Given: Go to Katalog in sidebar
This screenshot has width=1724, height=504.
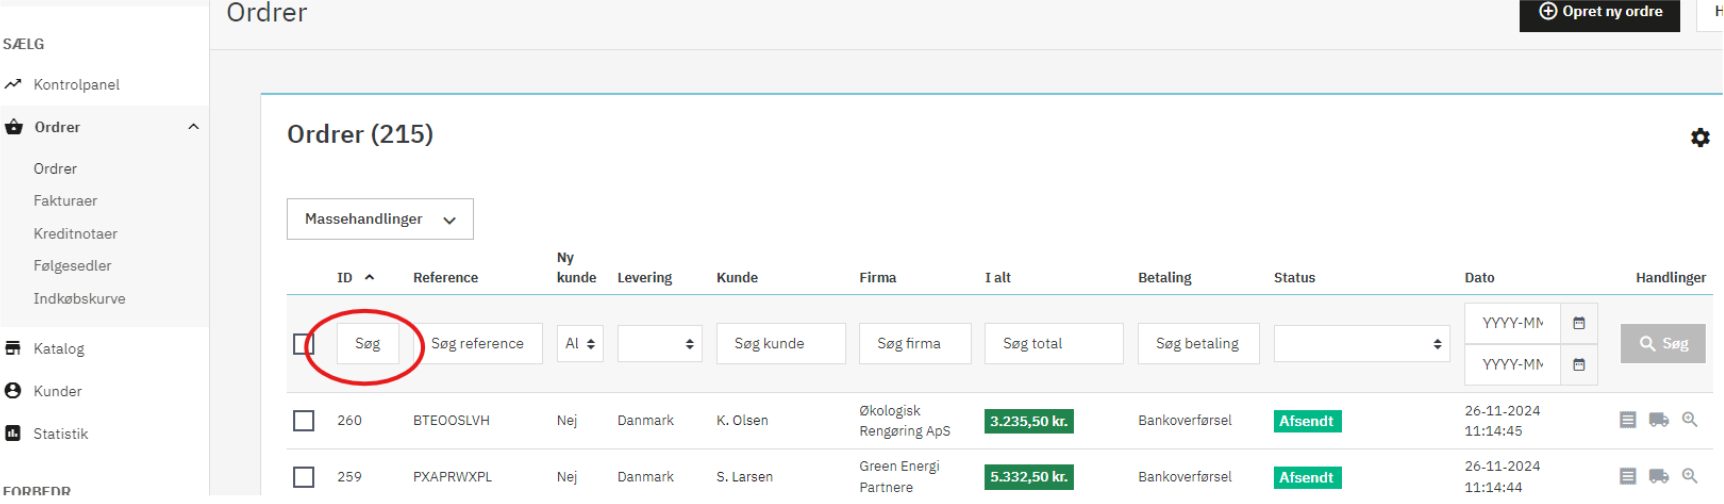Looking at the screenshot, I should [59, 349].
